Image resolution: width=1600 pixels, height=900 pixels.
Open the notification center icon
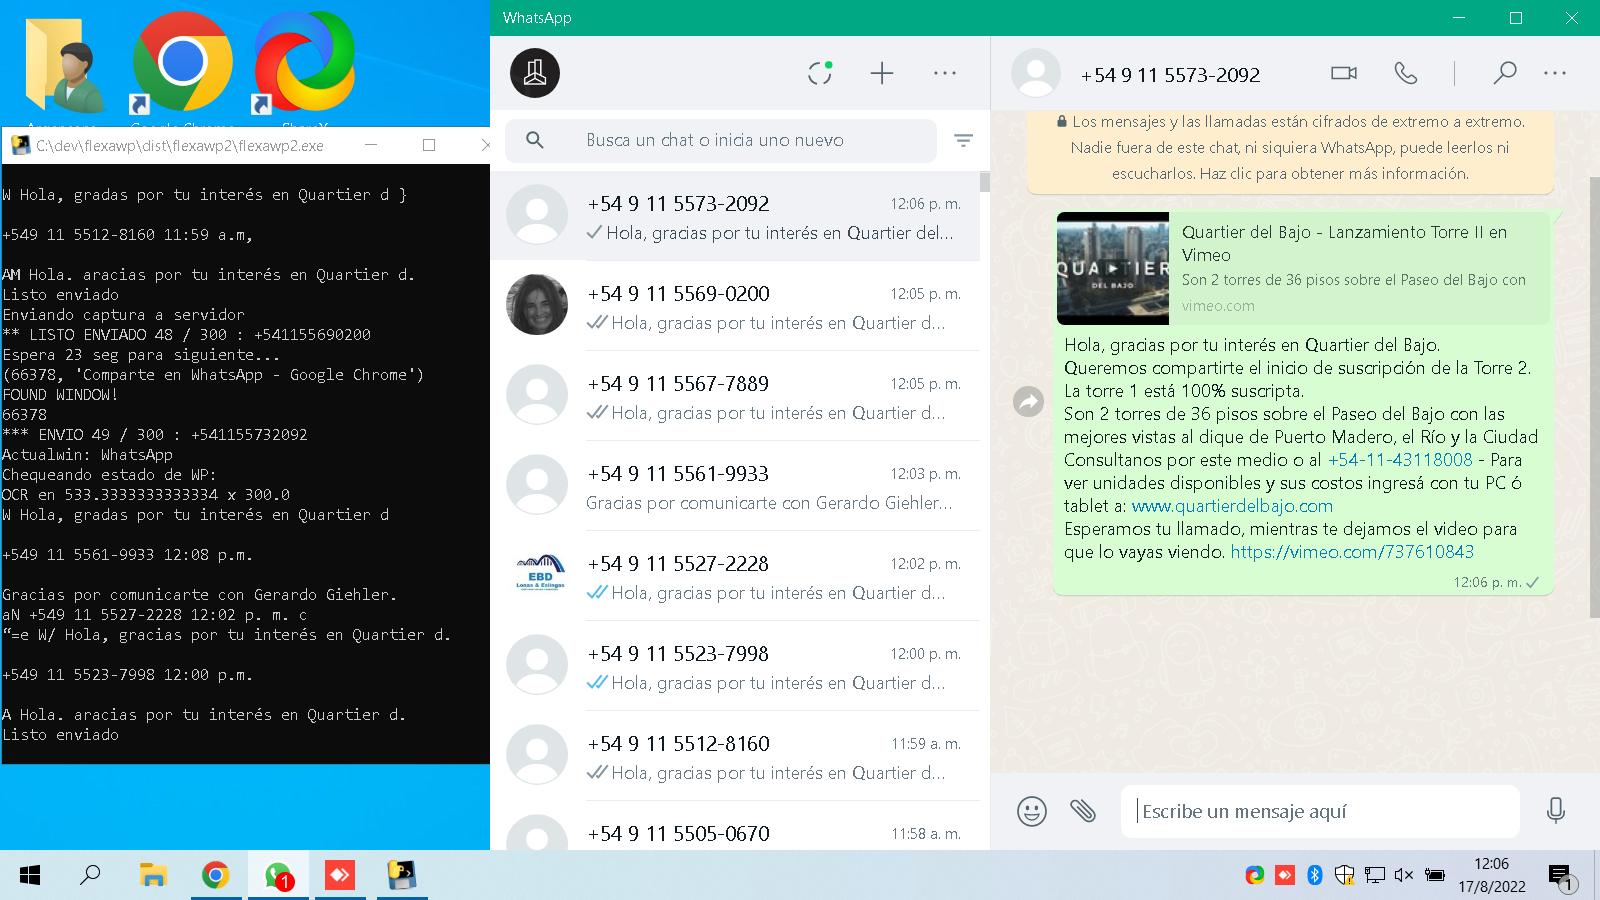(x=1562, y=877)
